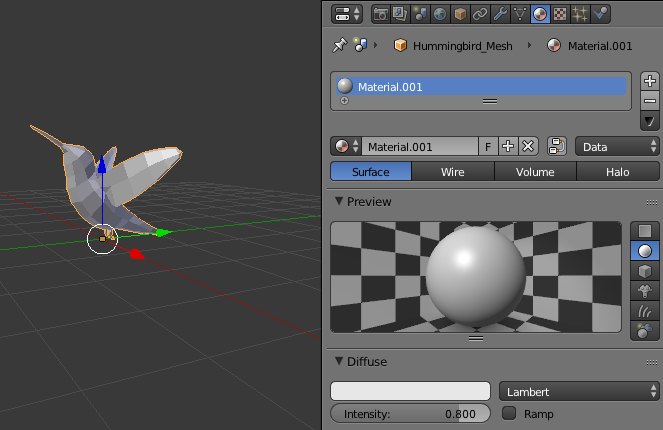663x430 pixels.
Task: Open the Render Layers properties tab
Action: [400, 14]
